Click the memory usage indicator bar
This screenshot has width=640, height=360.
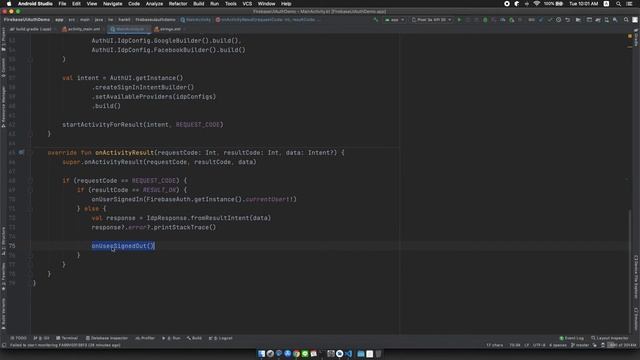622,345
